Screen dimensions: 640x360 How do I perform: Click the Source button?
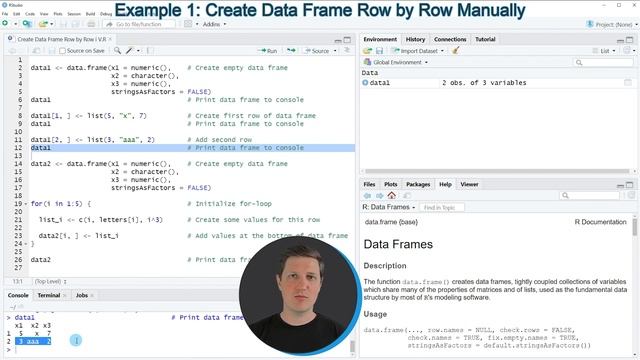pyautogui.click(x=317, y=51)
